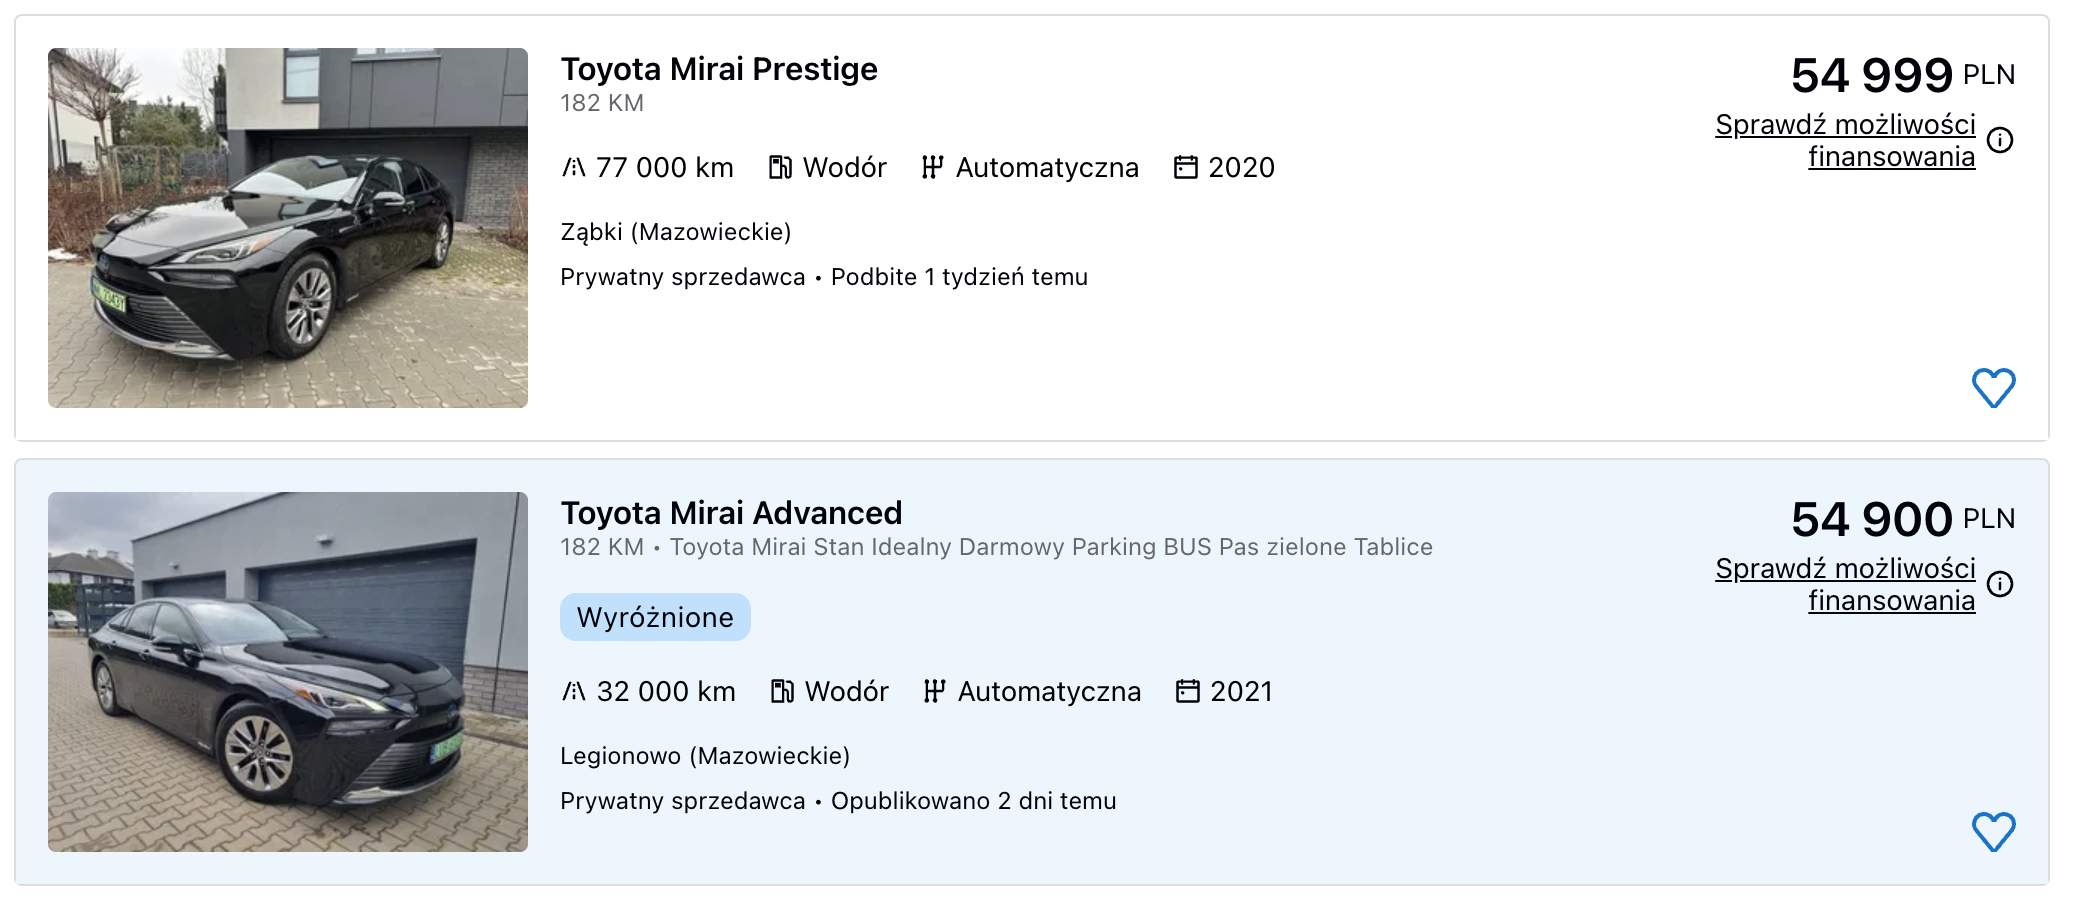Click the 54 900 PLN price
2084x908 pixels.
1872,520
